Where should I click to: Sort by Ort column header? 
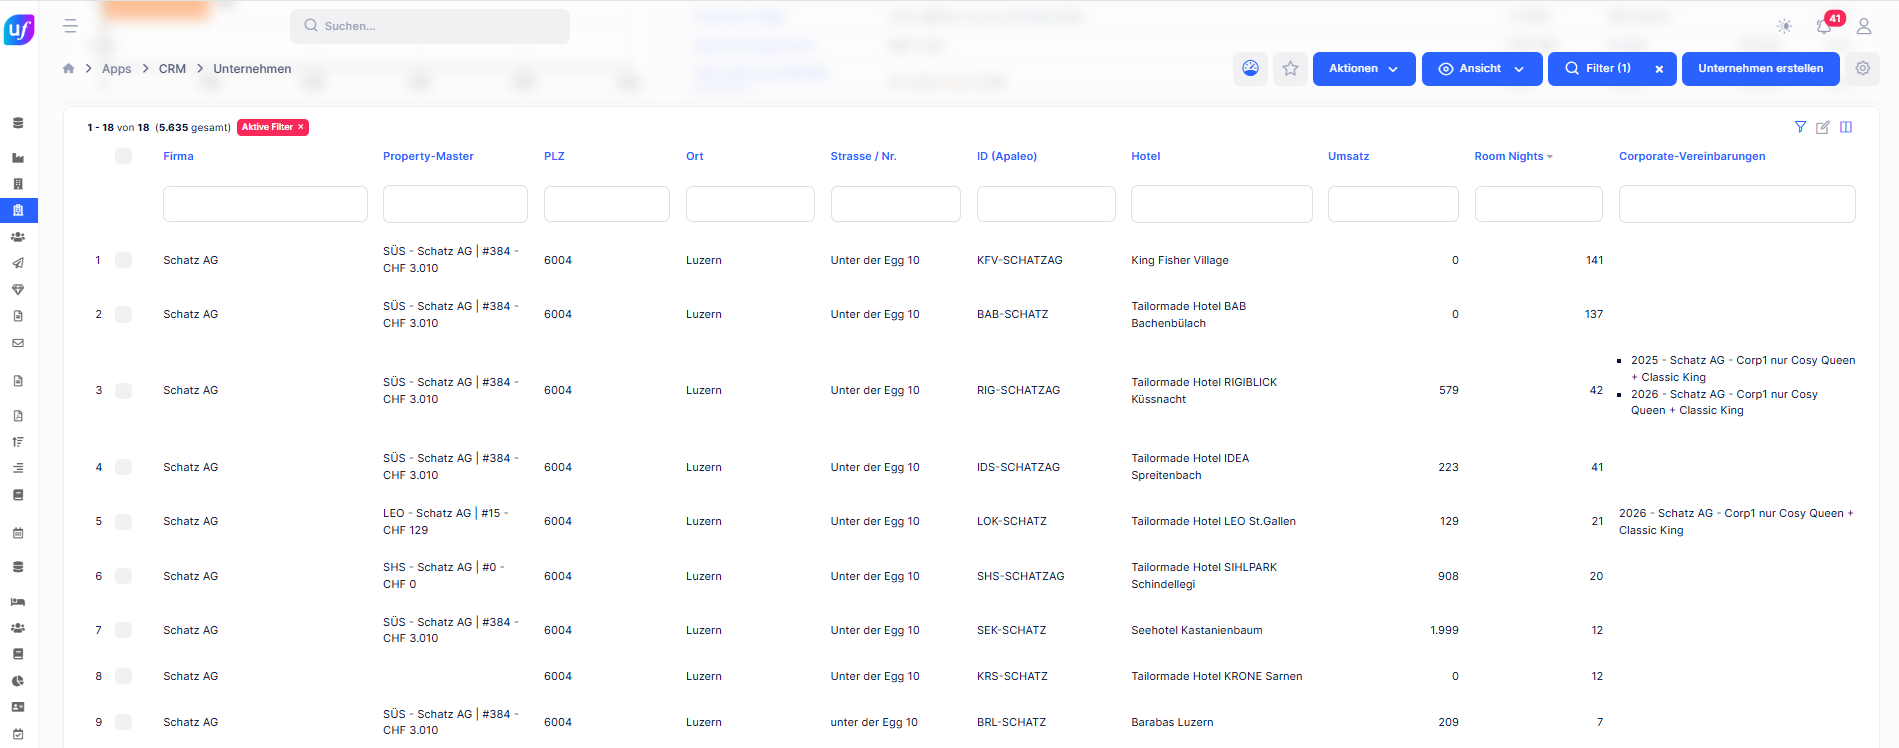tap(694, 156)
